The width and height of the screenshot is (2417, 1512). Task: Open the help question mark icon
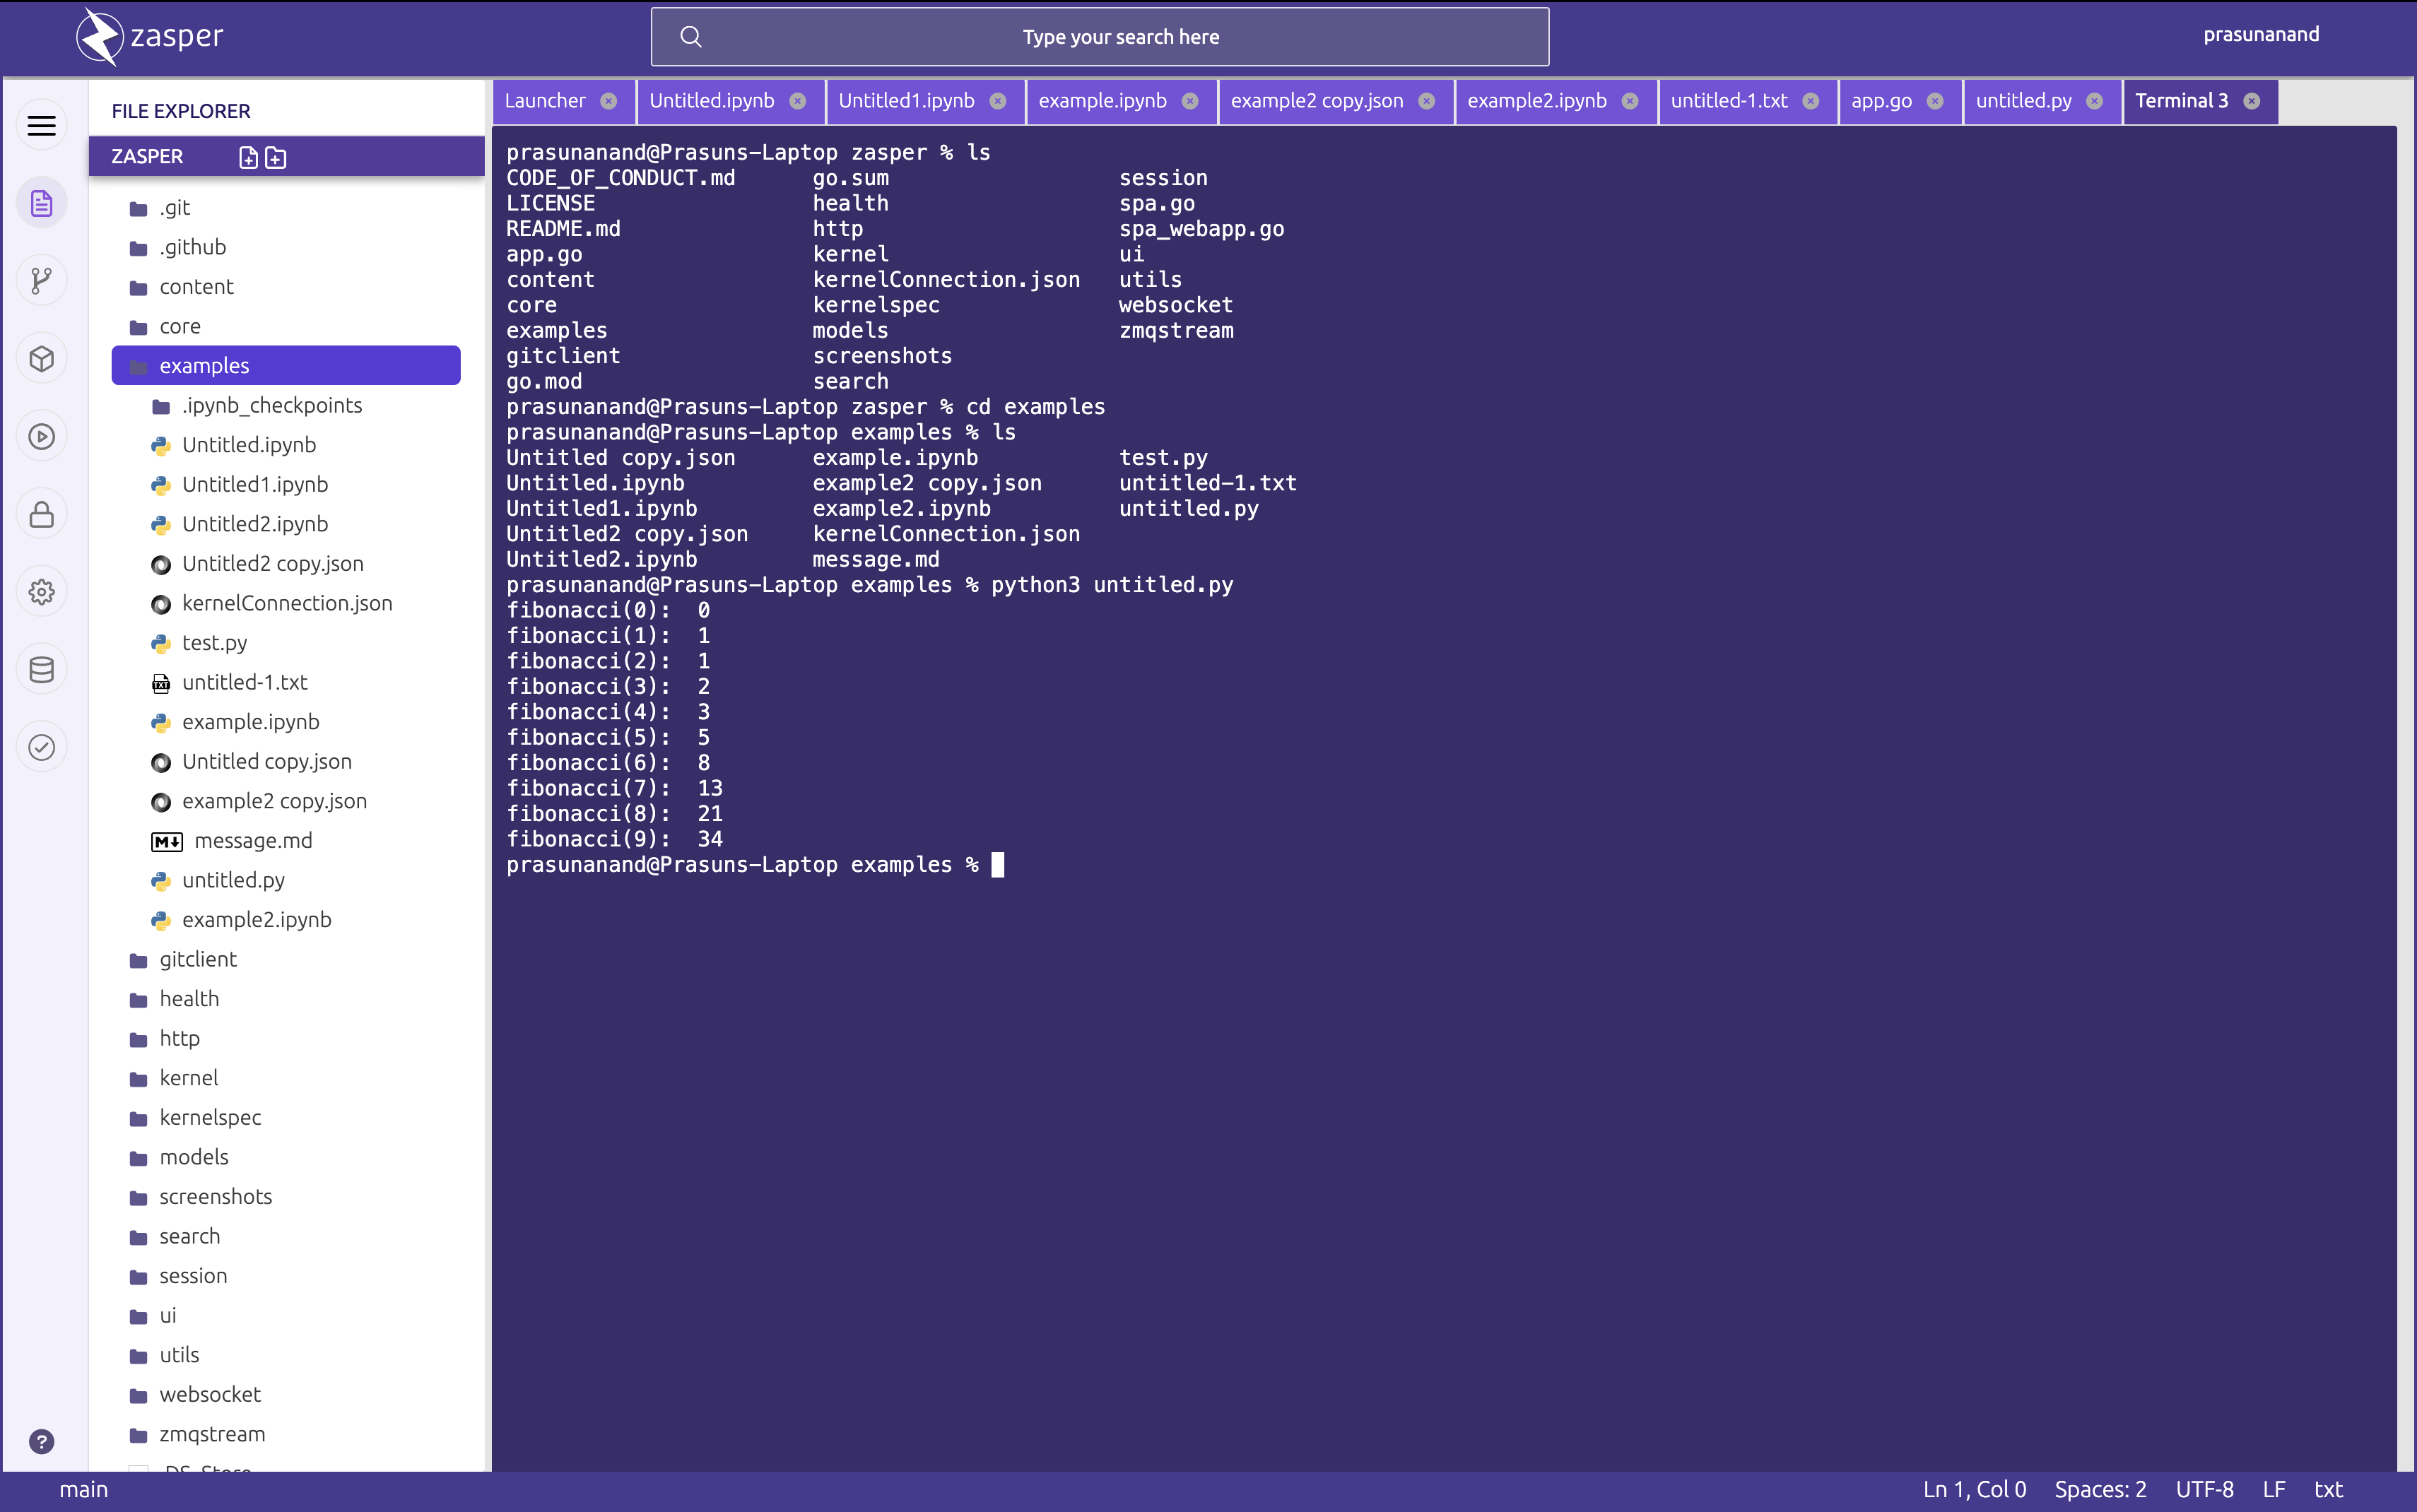click(x=41, y=1441)
